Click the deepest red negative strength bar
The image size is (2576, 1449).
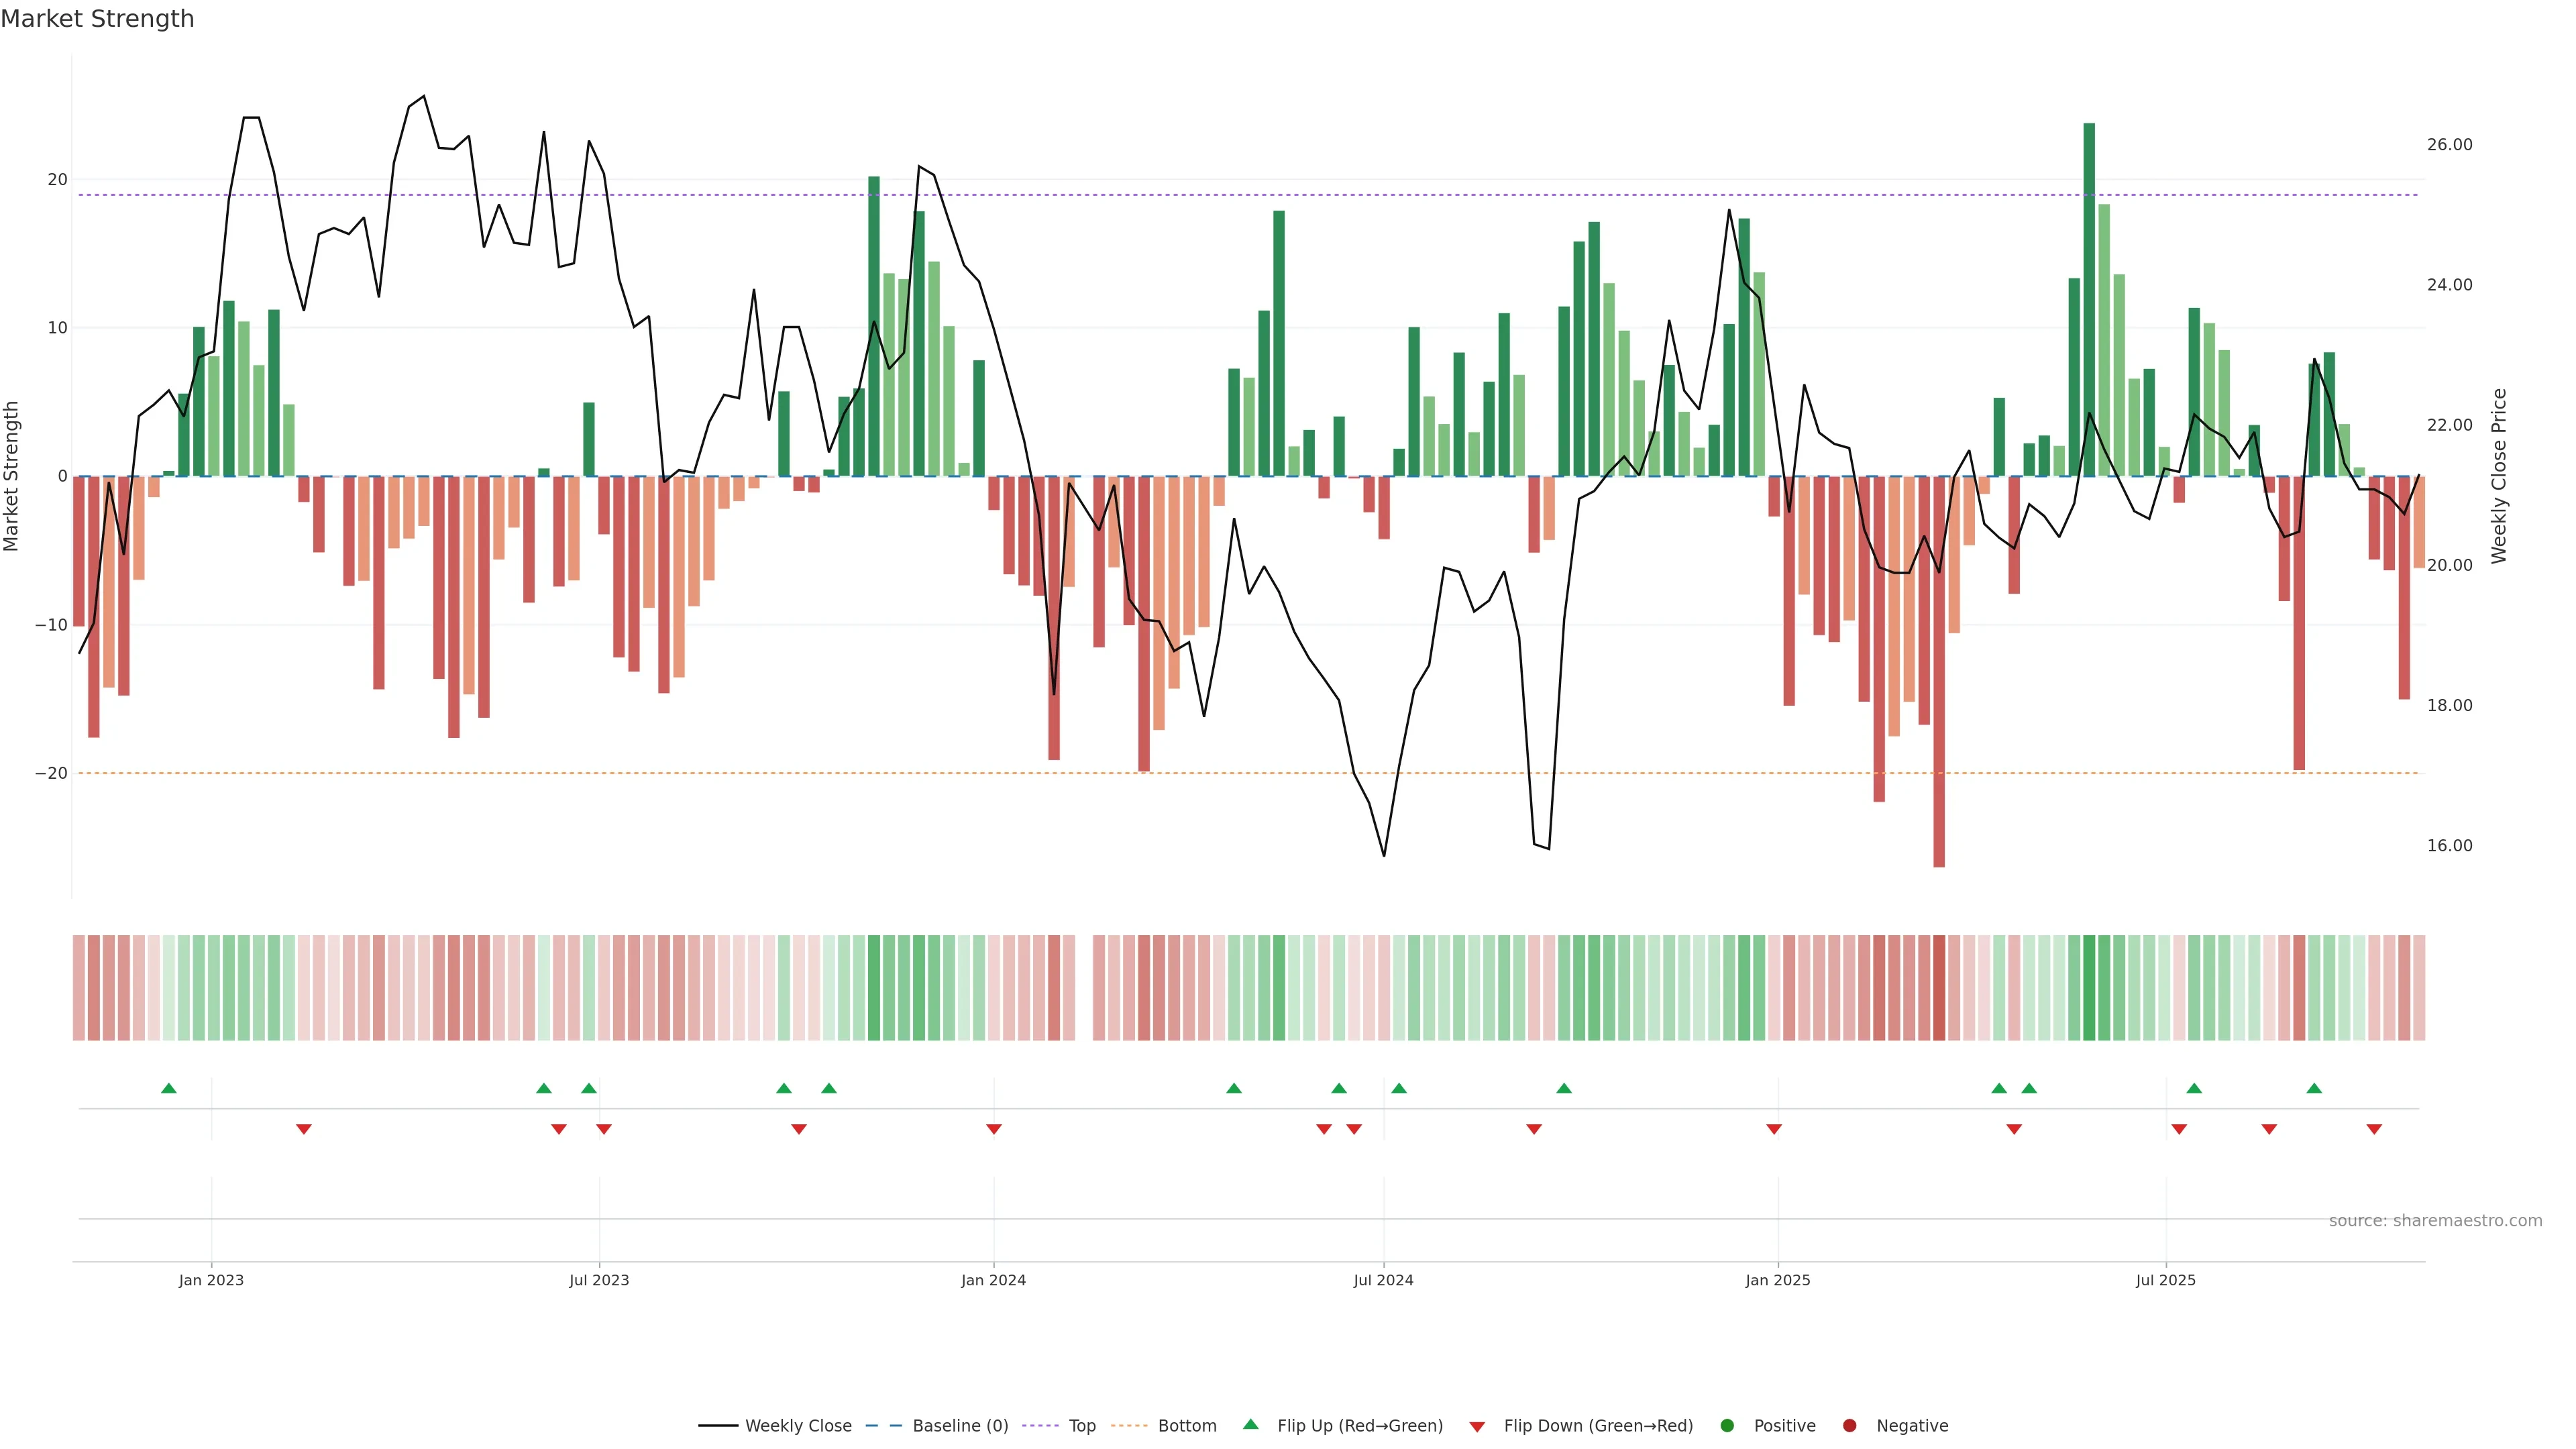1939,670
